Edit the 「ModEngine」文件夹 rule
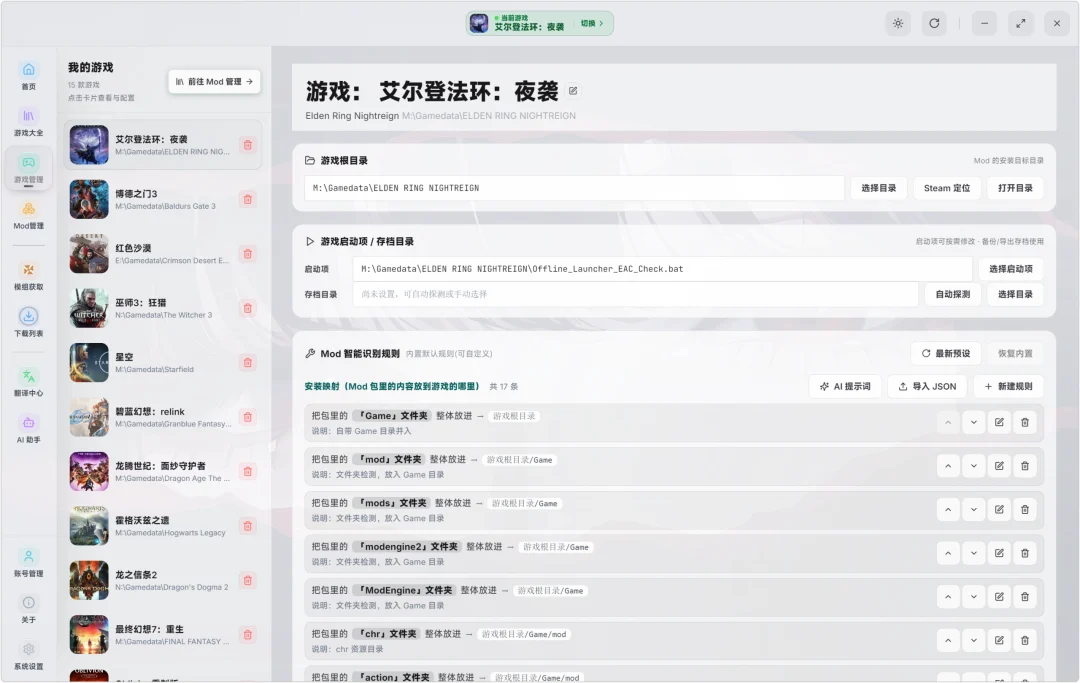This screenshot has width=1080, height=683. [999, 597]
